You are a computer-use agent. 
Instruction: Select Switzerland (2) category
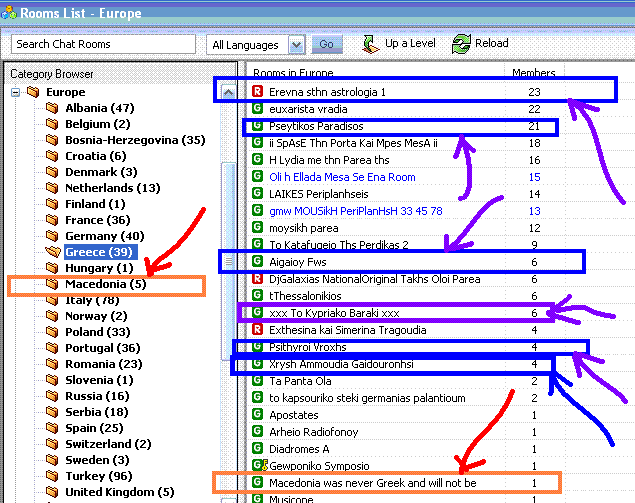tap(108, 444)
